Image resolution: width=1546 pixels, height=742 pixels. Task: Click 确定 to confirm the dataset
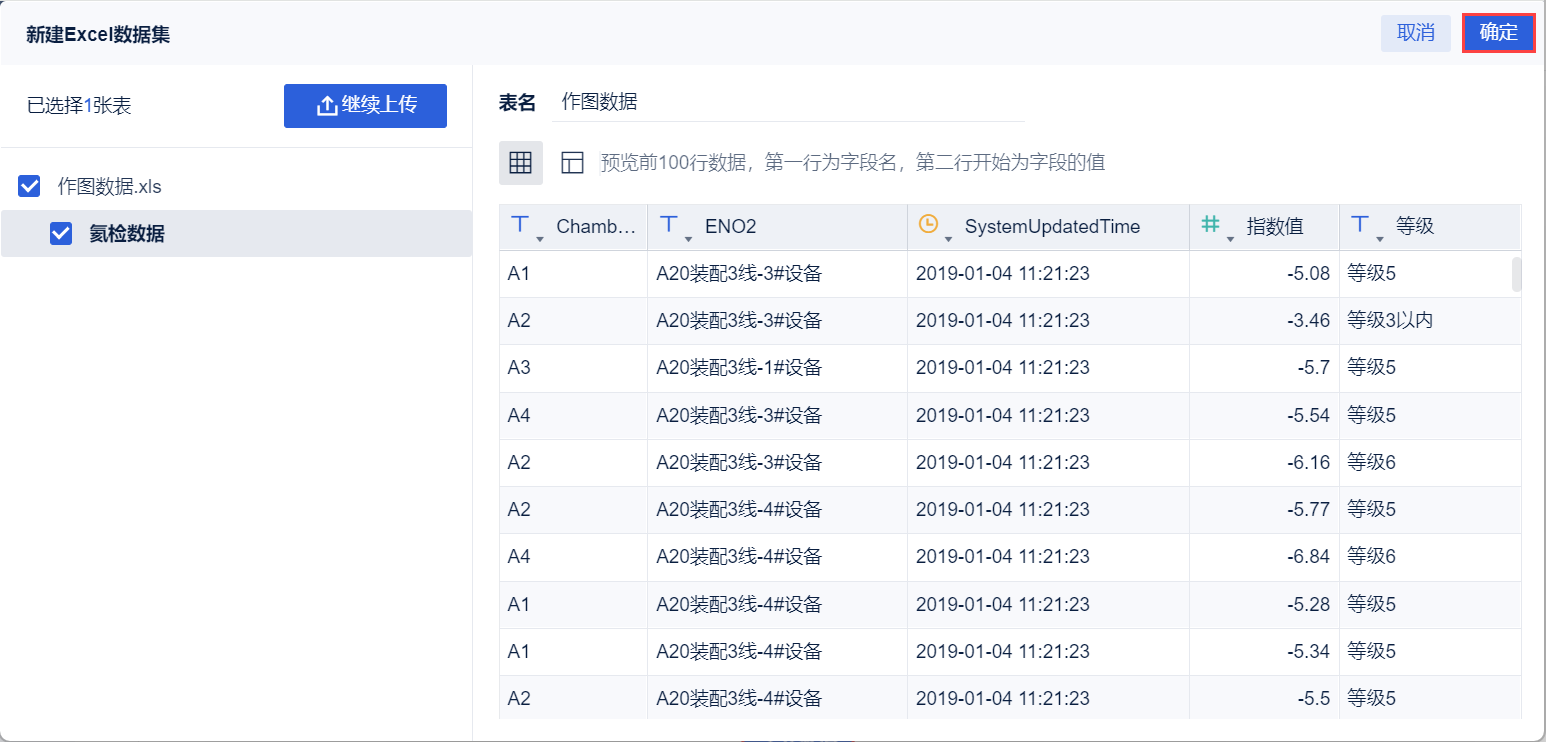(x=1498, y=33)
